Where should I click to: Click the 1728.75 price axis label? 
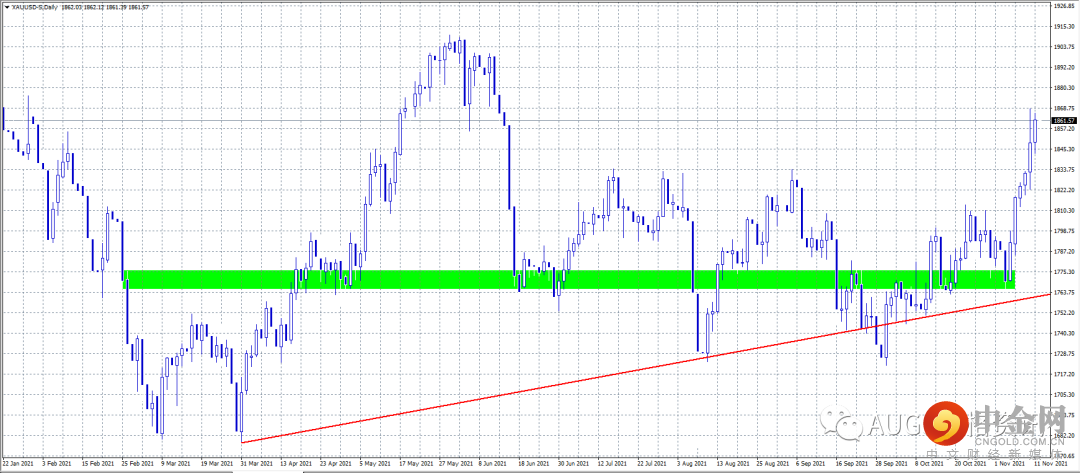(1065, 354)
